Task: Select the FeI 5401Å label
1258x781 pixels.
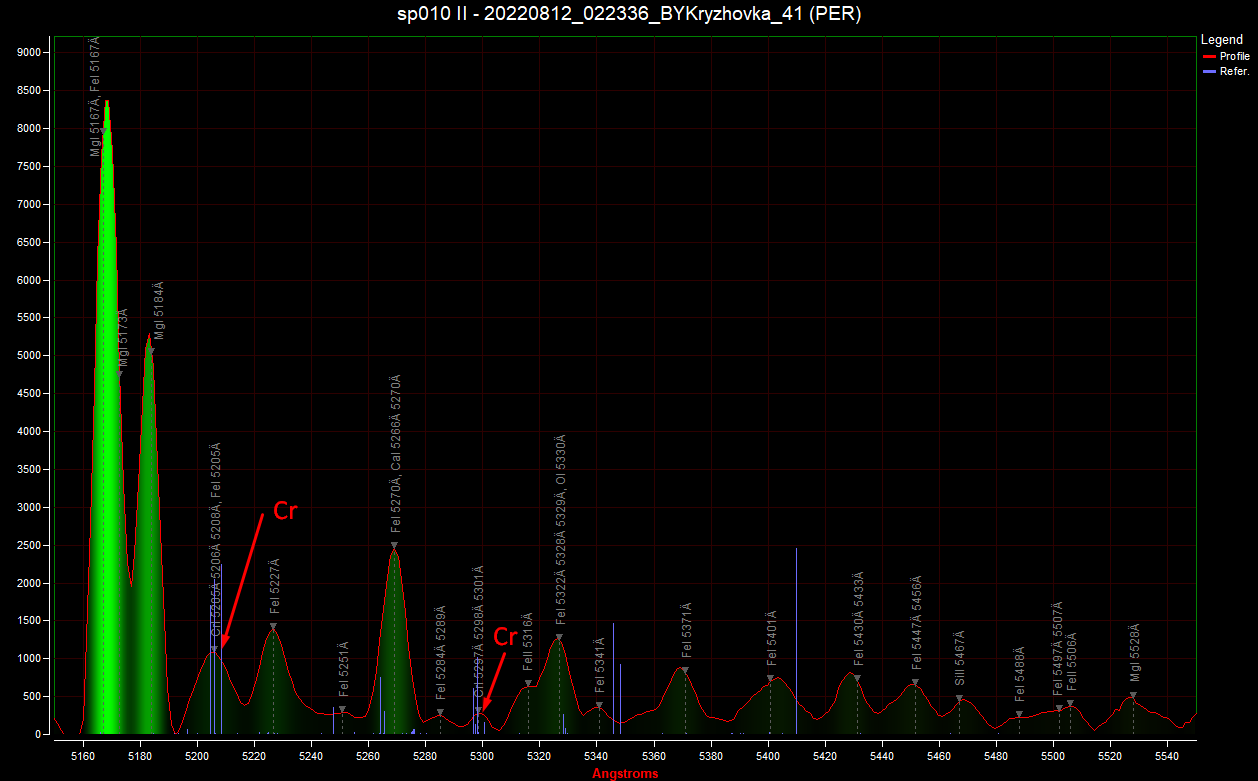Action: [771, 638]
